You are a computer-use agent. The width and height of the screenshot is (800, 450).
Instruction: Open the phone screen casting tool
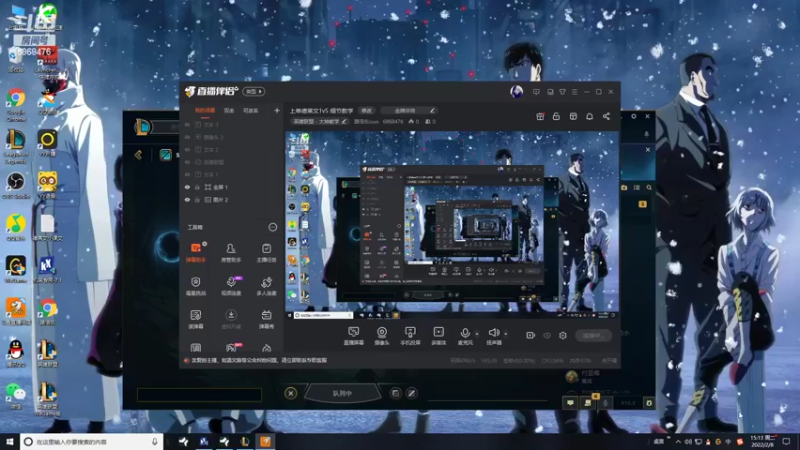410,336
